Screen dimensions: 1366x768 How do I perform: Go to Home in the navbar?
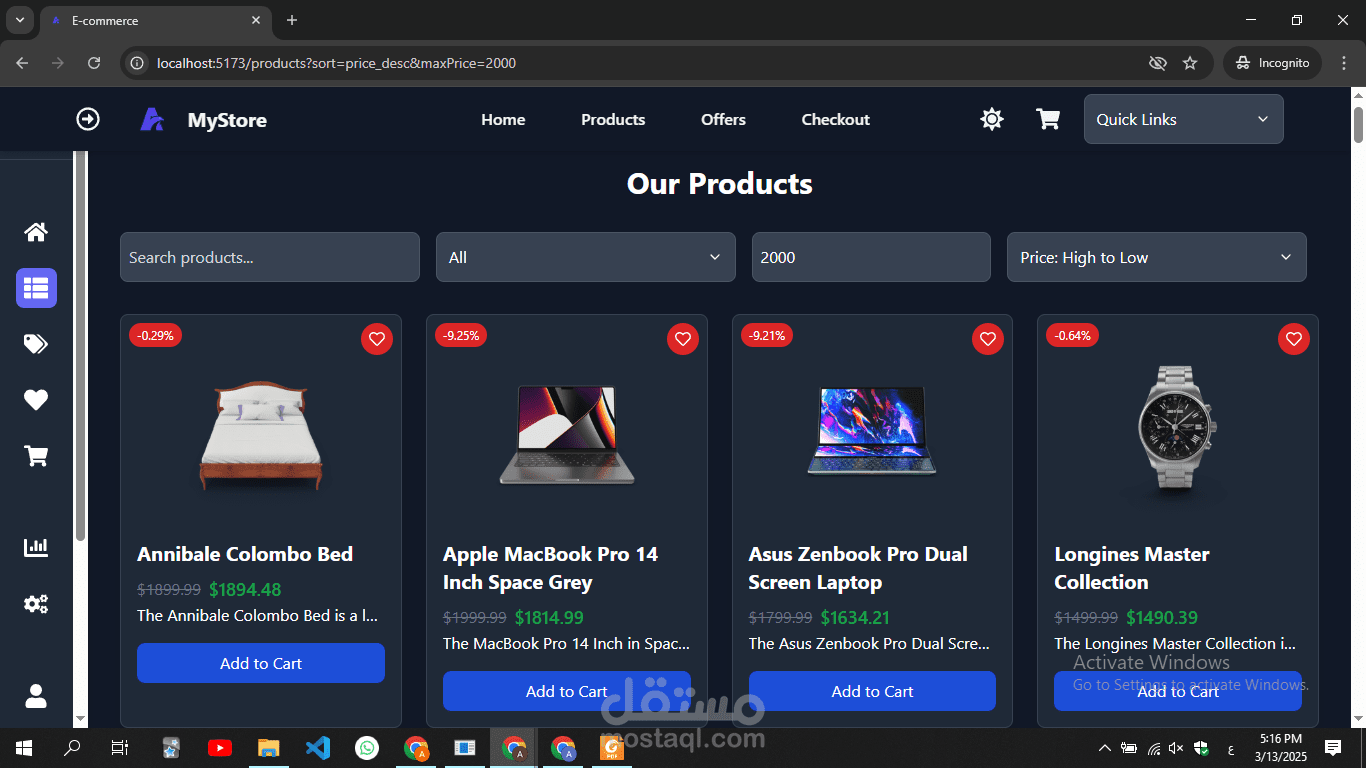503,119
